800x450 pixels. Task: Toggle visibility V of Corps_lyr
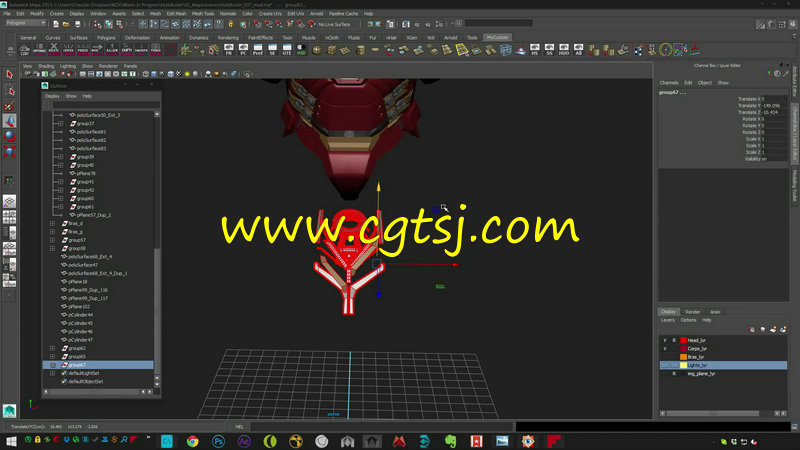[665, 348]
